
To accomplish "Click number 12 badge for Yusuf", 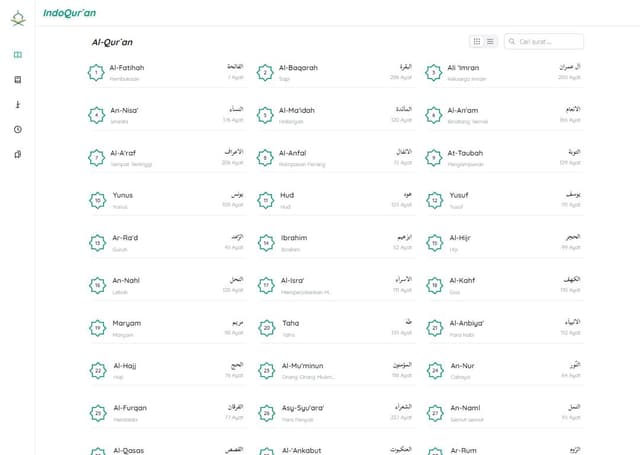I will pyautogui.click(x=435, y=200).
